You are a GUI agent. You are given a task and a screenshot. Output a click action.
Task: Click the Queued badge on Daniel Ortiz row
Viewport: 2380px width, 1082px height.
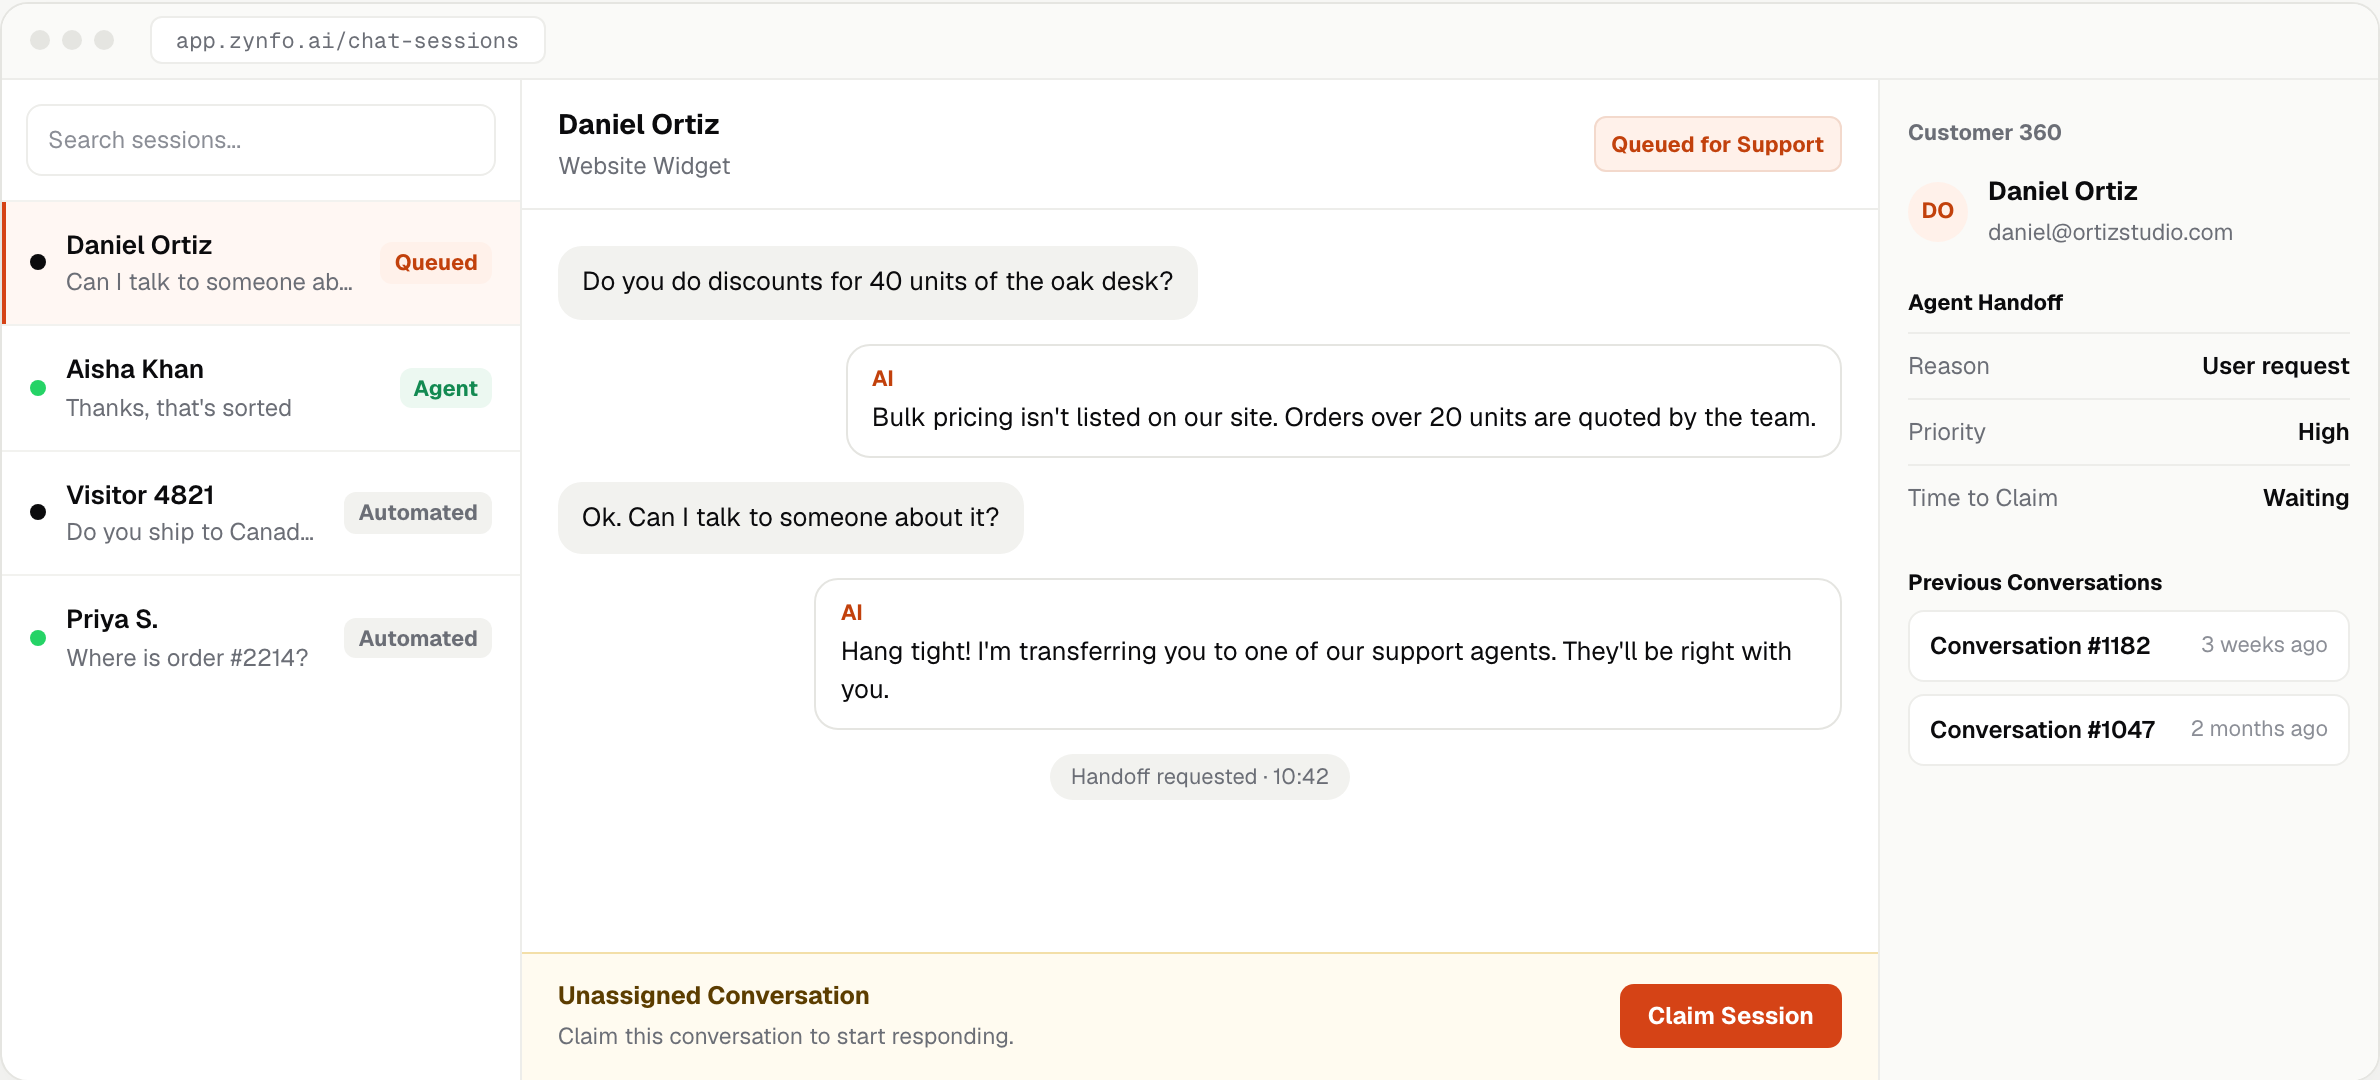pos(436,262)
